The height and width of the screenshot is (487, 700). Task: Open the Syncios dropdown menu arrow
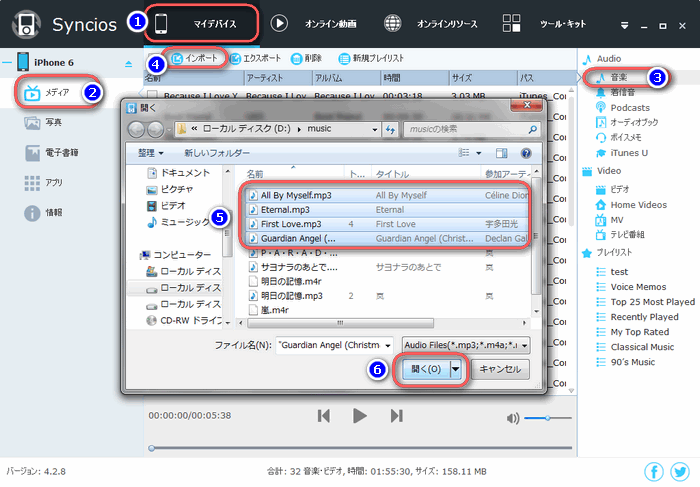[625, 26]
